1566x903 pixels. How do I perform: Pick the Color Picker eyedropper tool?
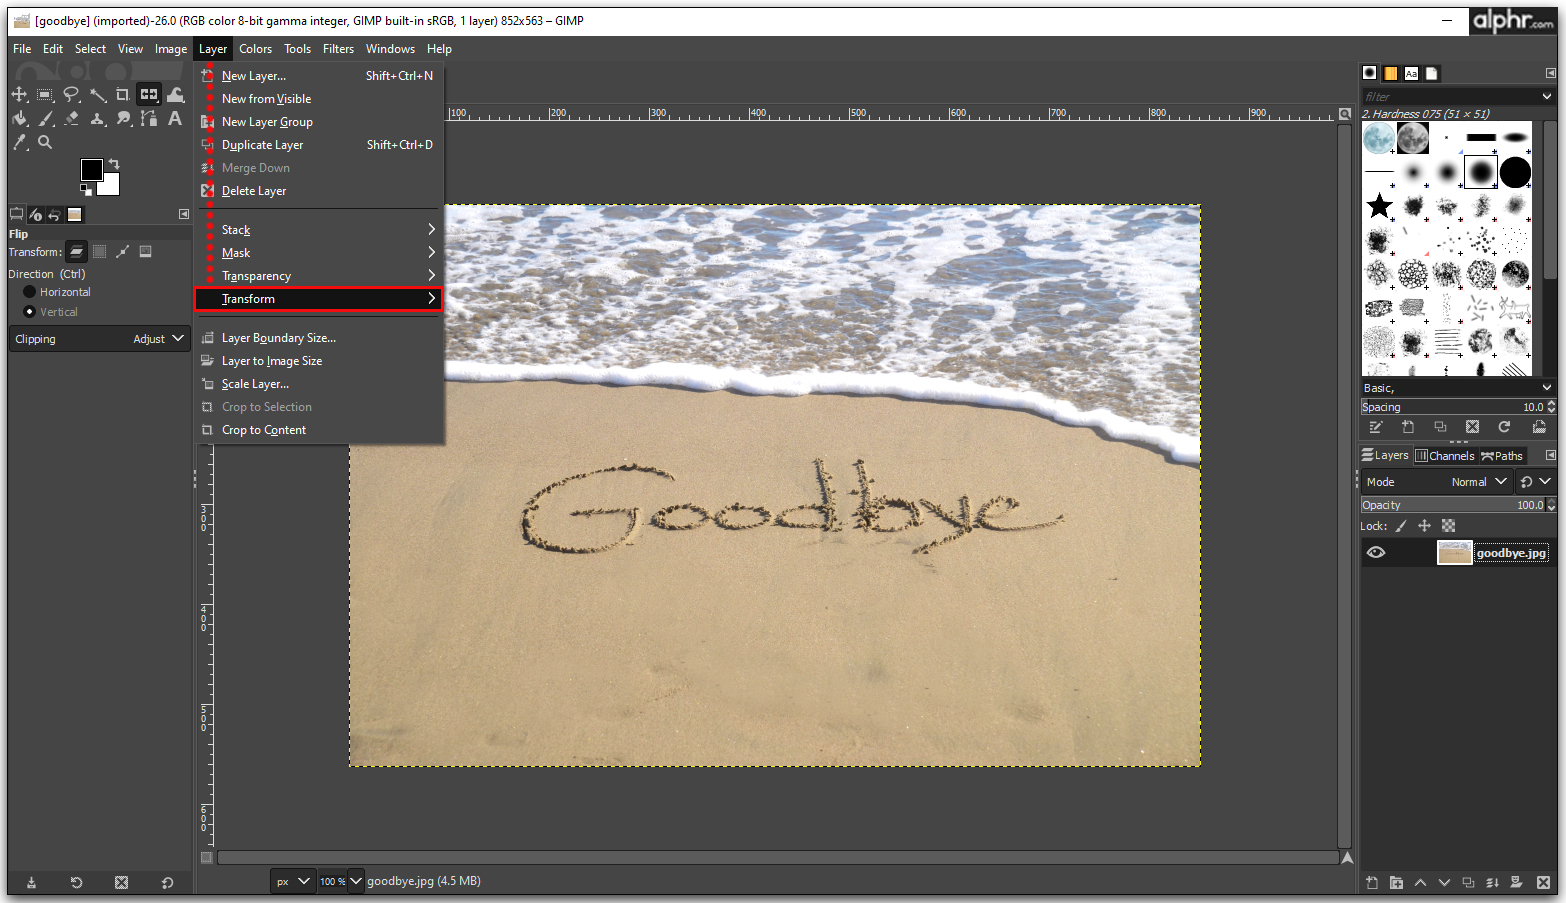pyautogui.click(x=19, y=143)
